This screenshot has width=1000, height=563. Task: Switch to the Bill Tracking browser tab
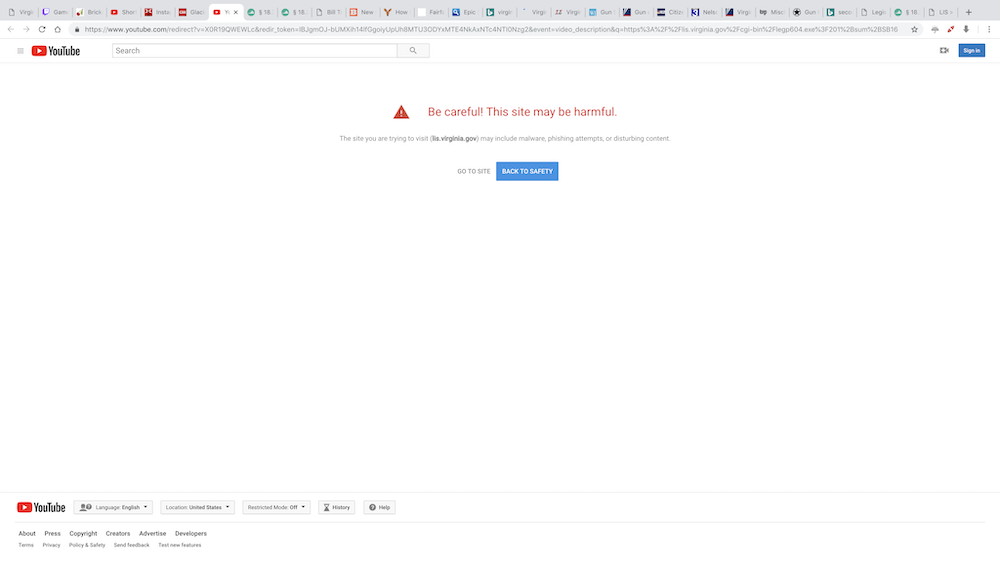coord(327,12)
